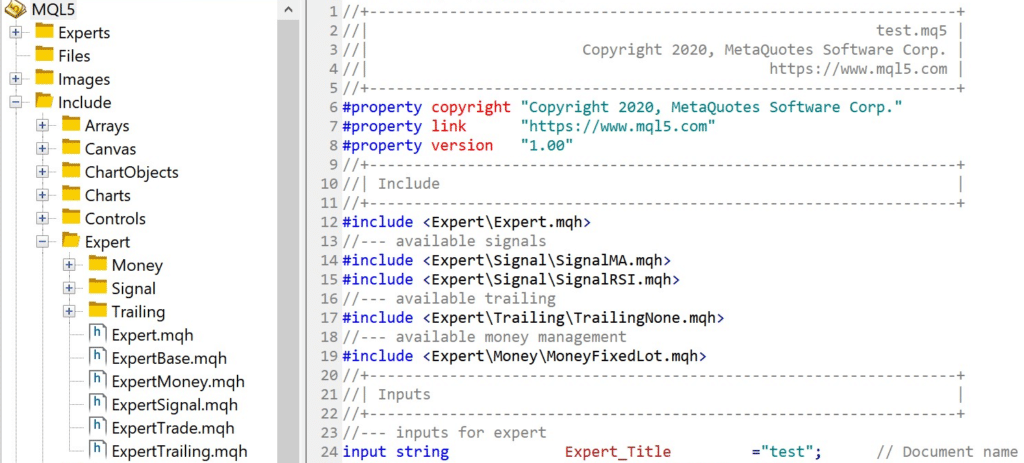The height and width of the screenshot is (463, 1024).
Task: Expand the Images folder node
Action: [x=16, y=79]
